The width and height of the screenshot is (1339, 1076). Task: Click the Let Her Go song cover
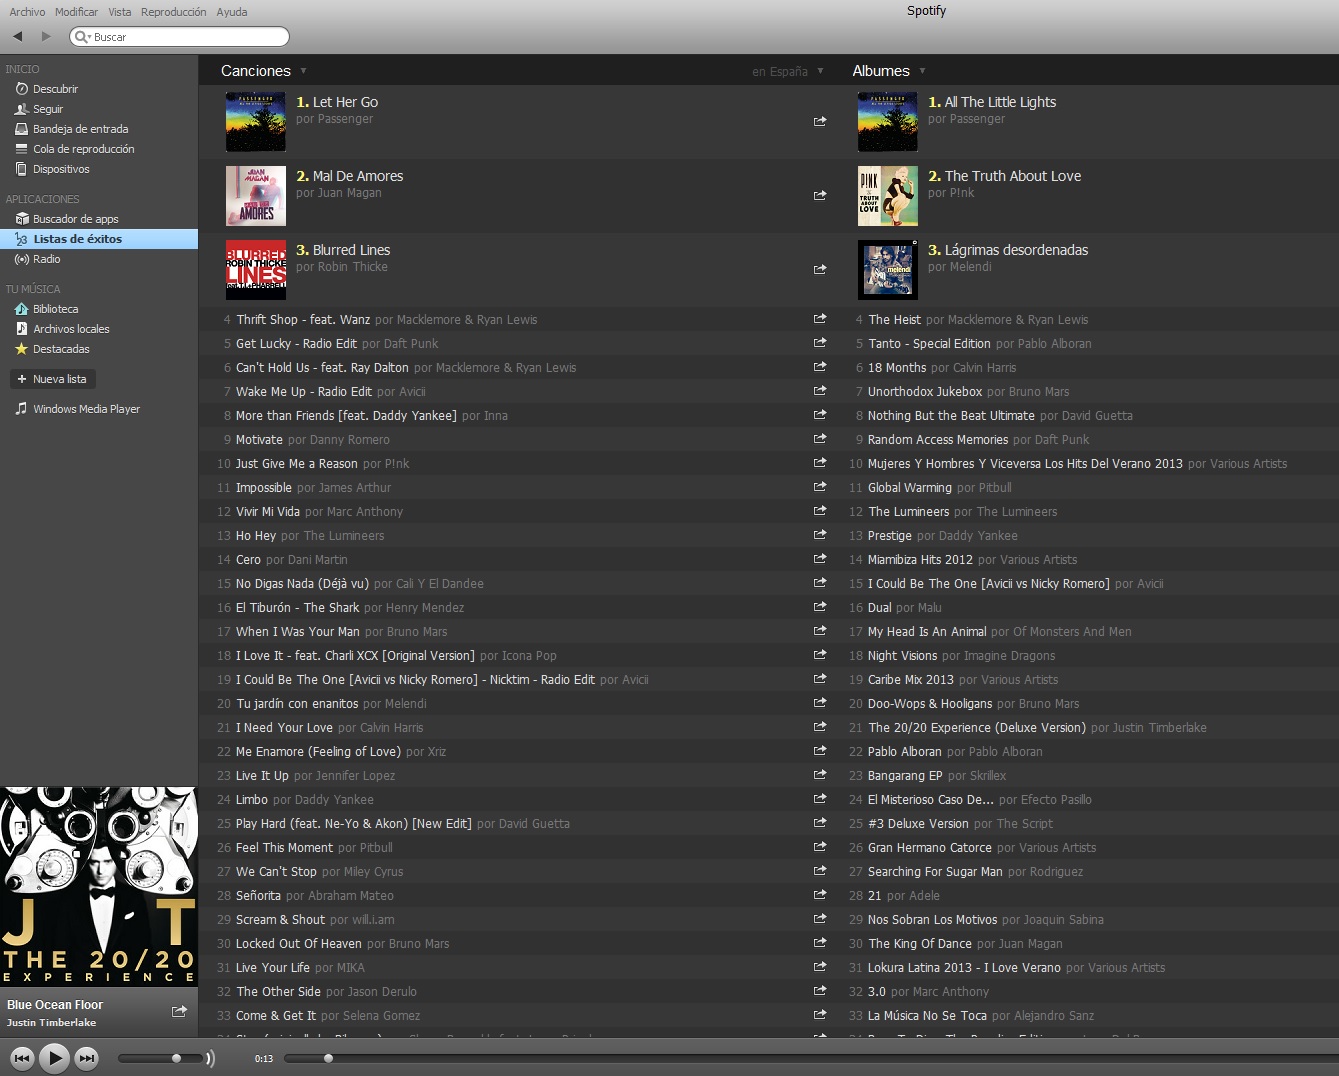click(x=256, y=122)
